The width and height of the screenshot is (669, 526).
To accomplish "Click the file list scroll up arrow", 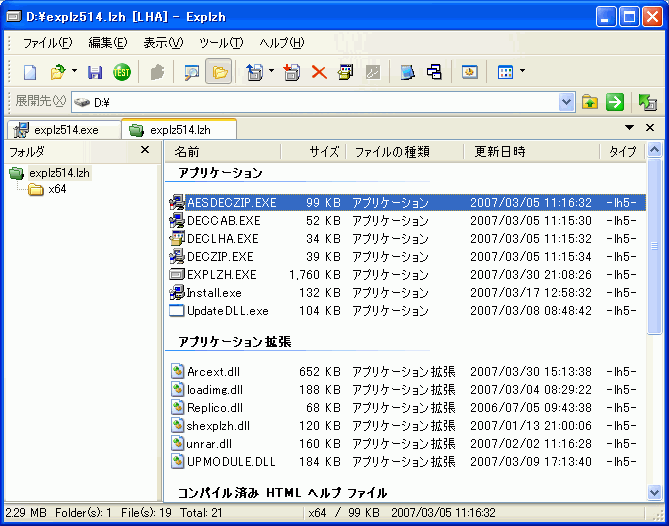I will [654, 149].
